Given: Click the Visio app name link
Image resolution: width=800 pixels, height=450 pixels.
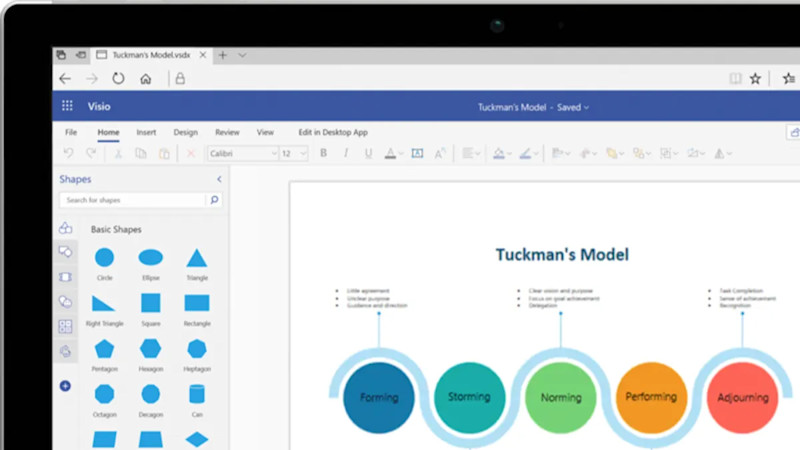Looking at the screenshot, I should [x=99, y=106].
